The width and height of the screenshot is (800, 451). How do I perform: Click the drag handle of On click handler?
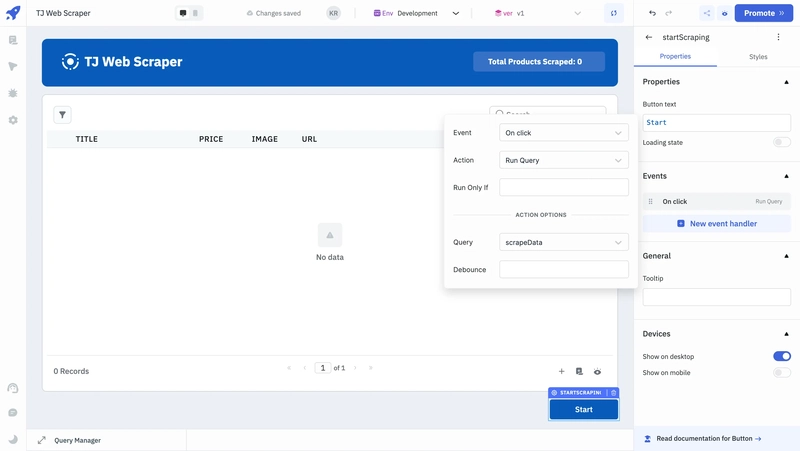coord(651,202)
